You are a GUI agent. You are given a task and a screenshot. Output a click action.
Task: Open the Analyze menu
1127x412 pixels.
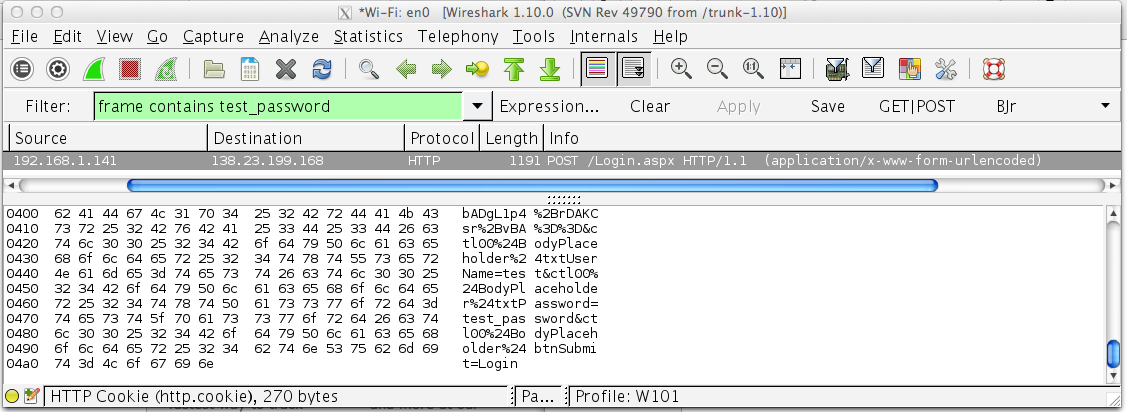(289, 36)
